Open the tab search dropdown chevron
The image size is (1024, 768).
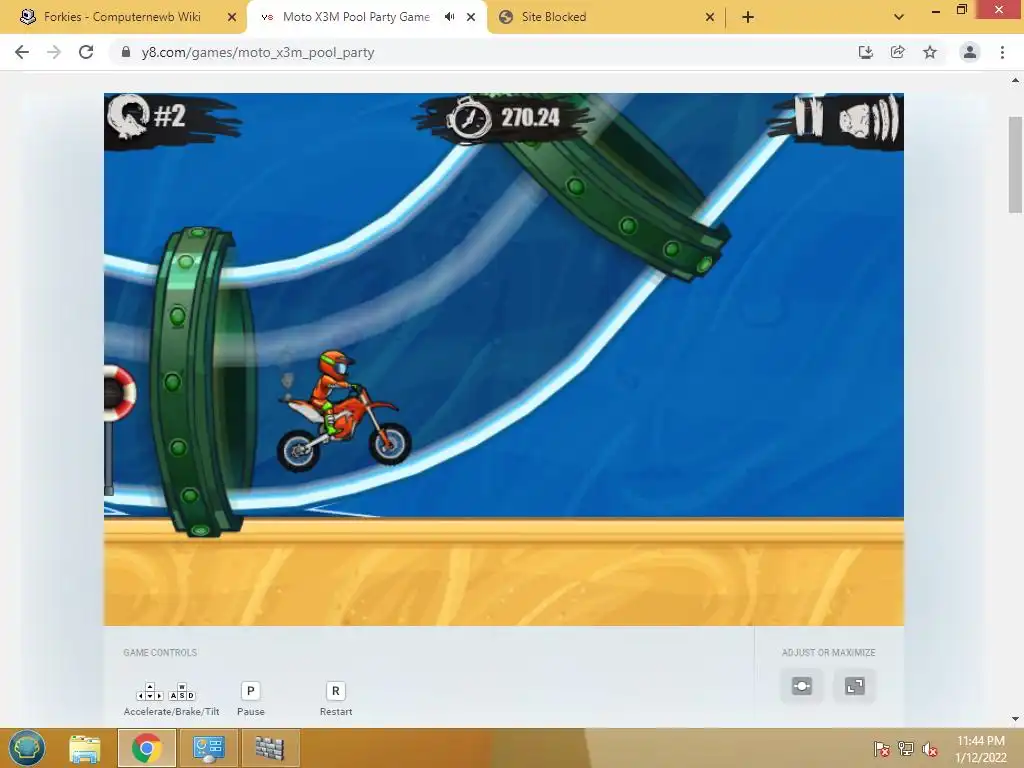click(899, 17)
